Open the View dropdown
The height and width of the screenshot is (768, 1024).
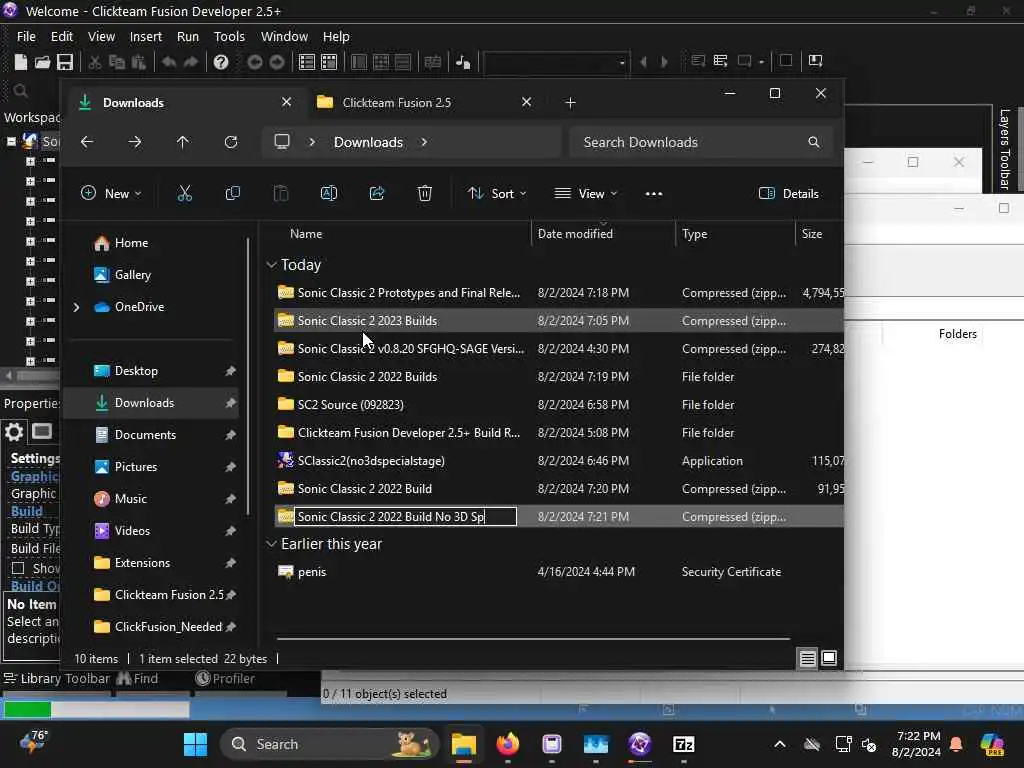(x=586, y=193)
